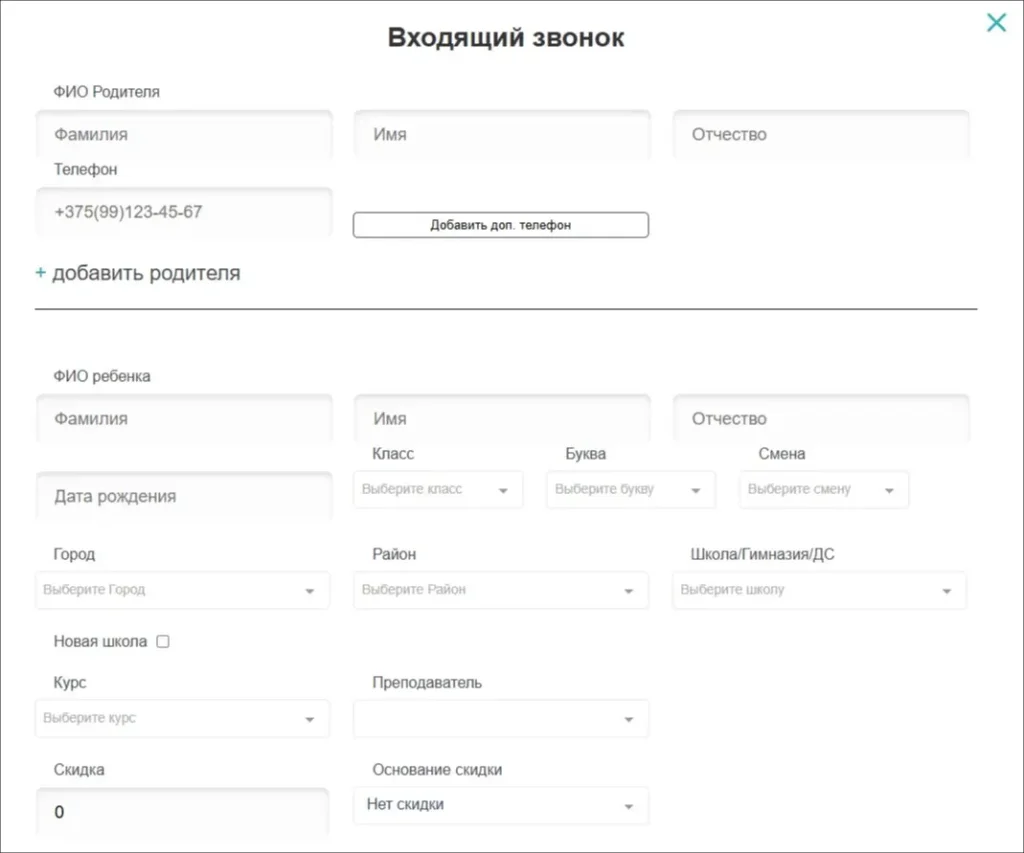Open the Основание скидки dropdown
The height and width of the screenshot is (853, 1024).
pos(627,805)
